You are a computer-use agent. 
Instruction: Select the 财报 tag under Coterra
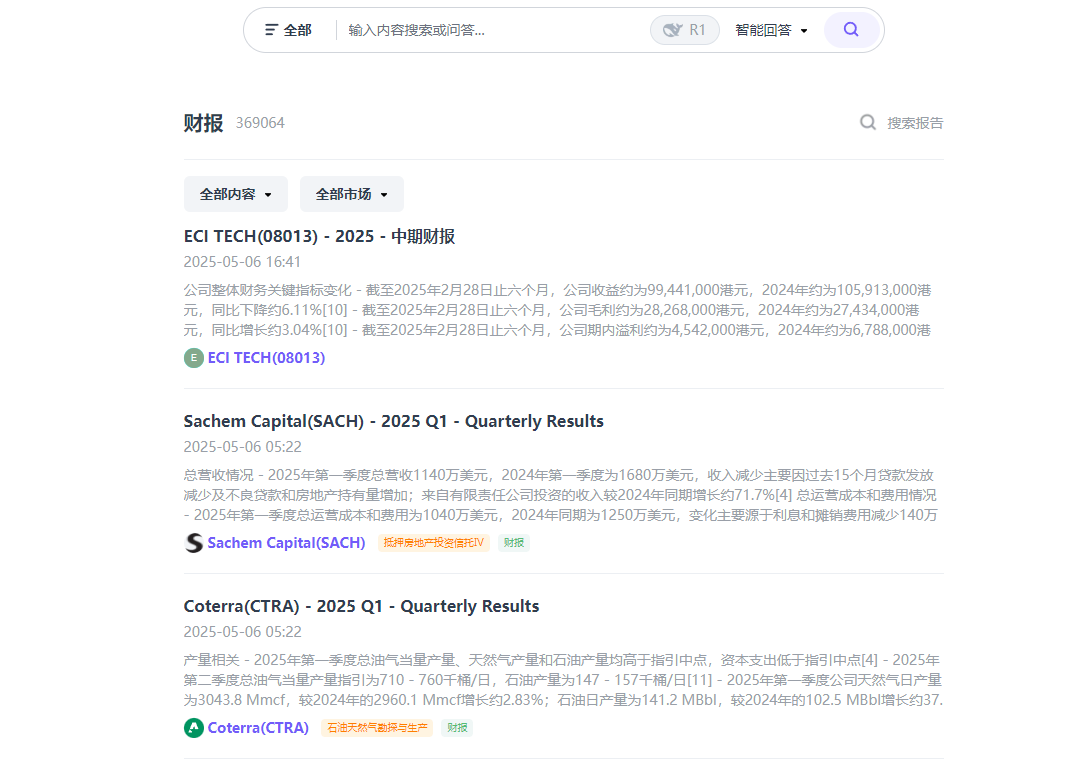(457, 728)
